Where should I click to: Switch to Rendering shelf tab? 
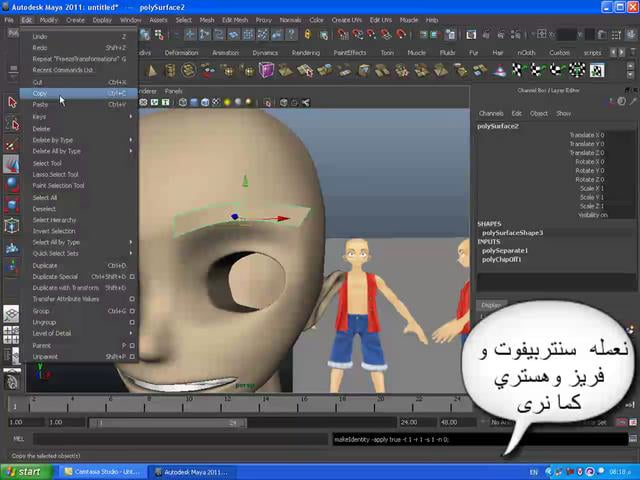(306, 53)
